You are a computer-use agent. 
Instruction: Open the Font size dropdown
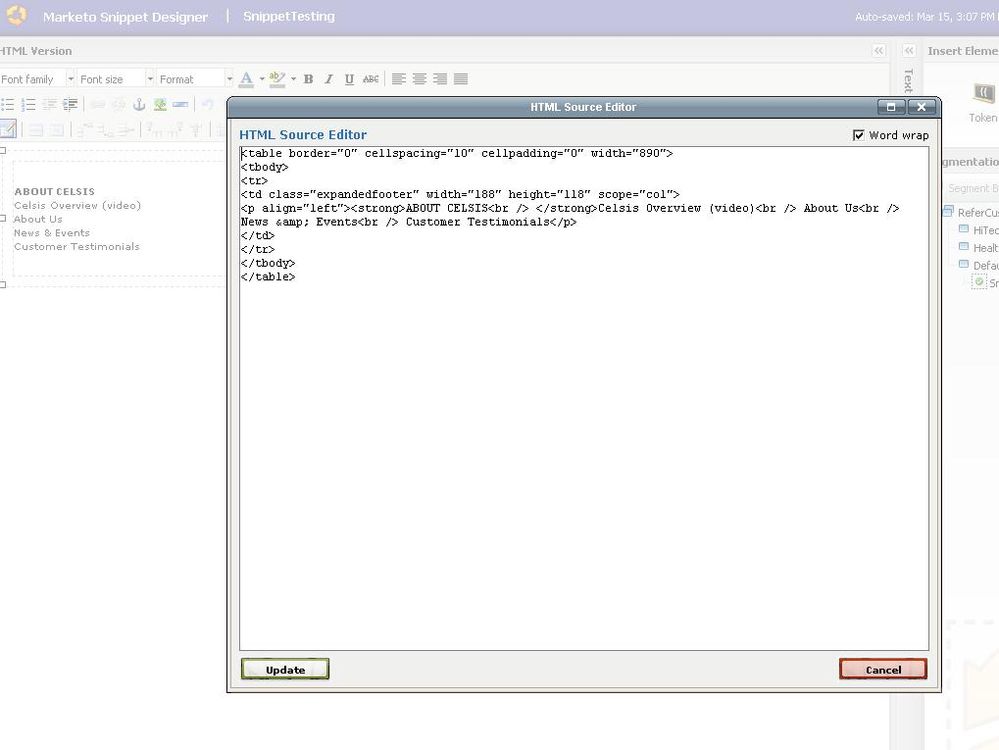[116, 79]
